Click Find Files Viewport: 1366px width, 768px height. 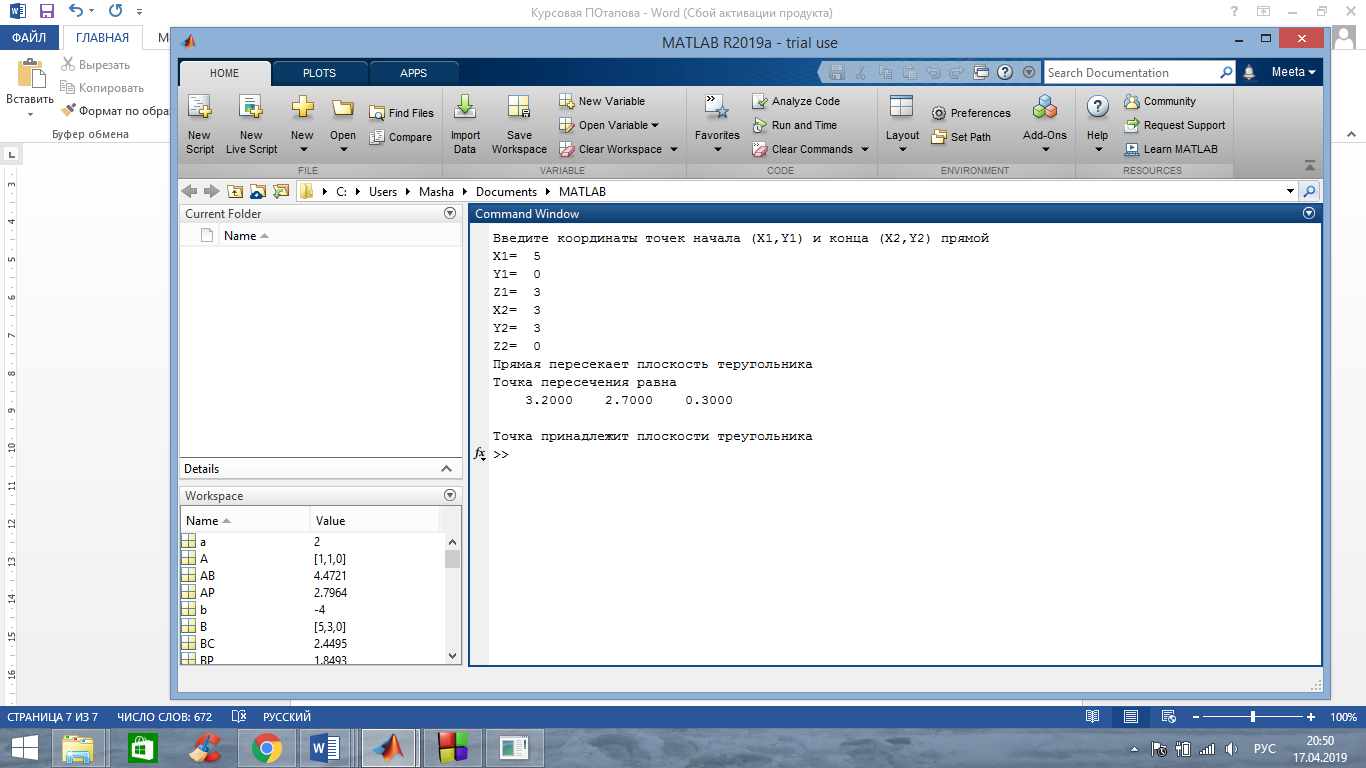point(401,113)
